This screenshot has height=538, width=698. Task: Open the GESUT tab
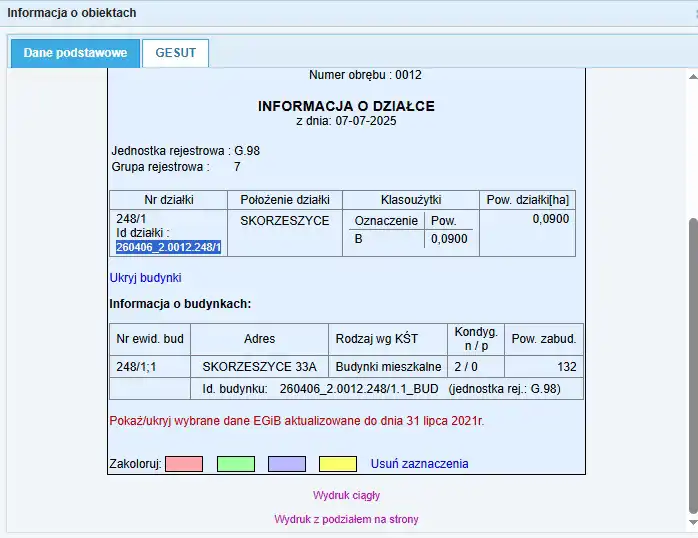pyautogui.click(x=175, y=53)
